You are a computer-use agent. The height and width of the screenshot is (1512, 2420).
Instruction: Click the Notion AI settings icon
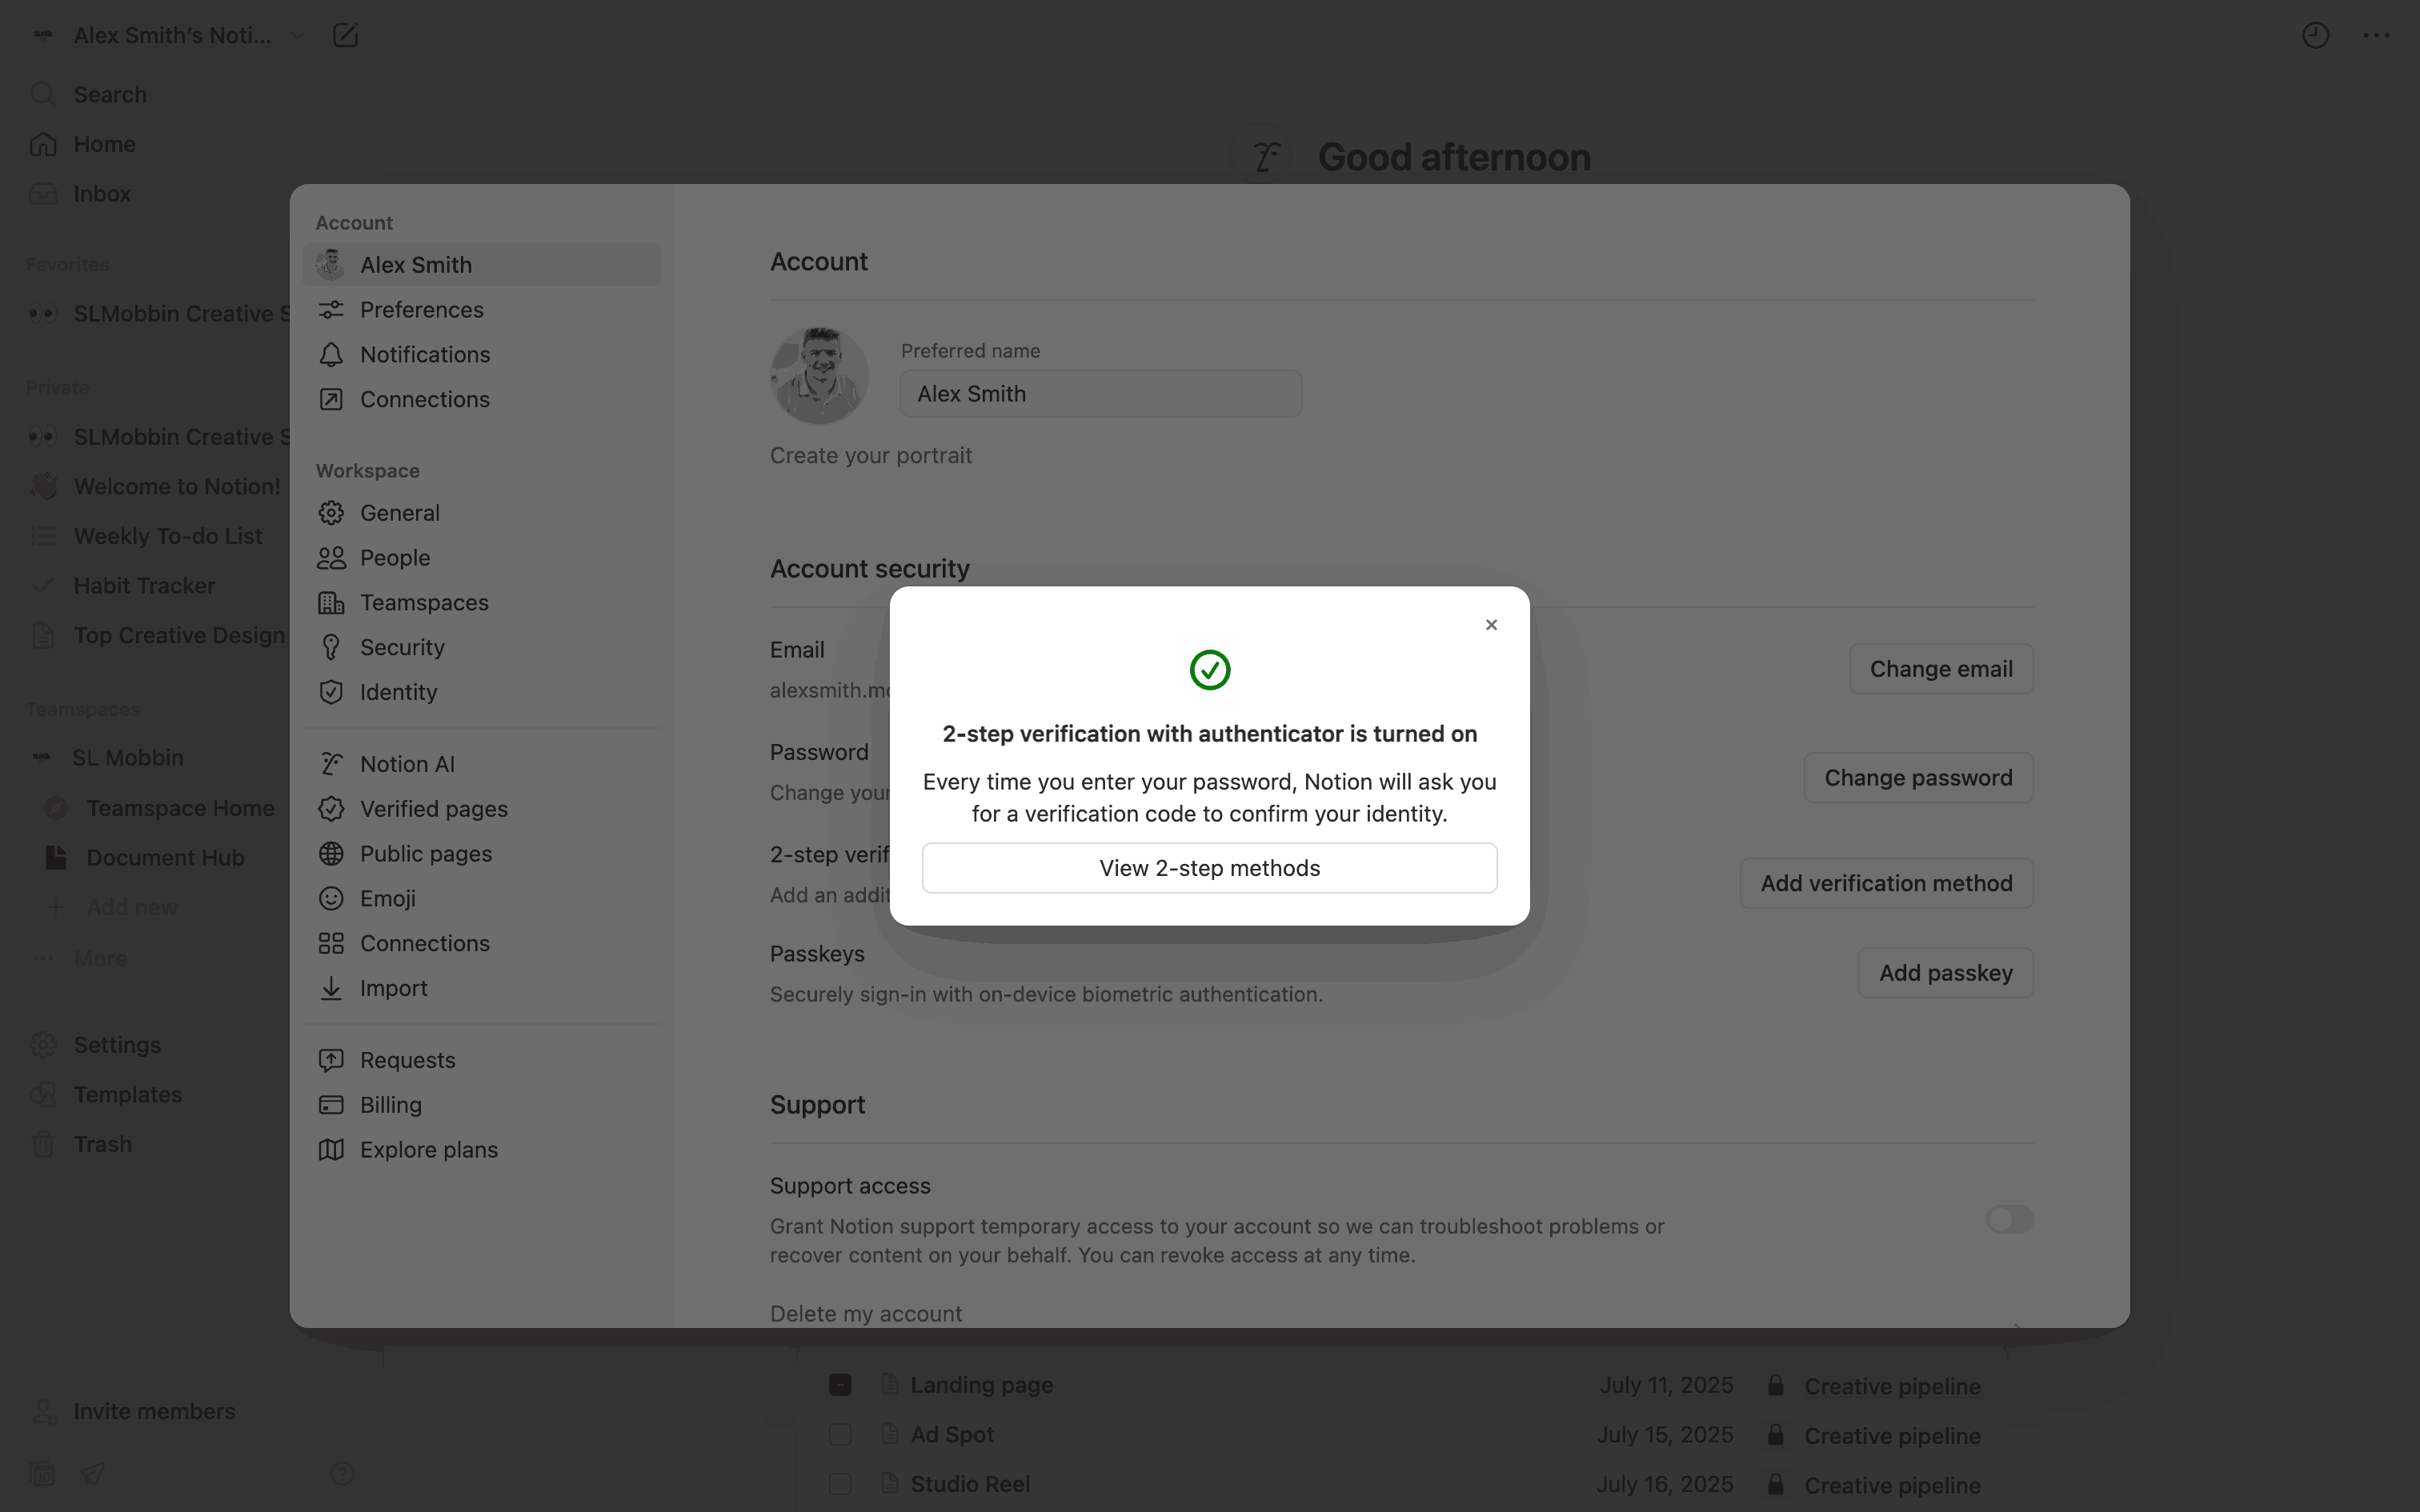click(x=331, y=764)
